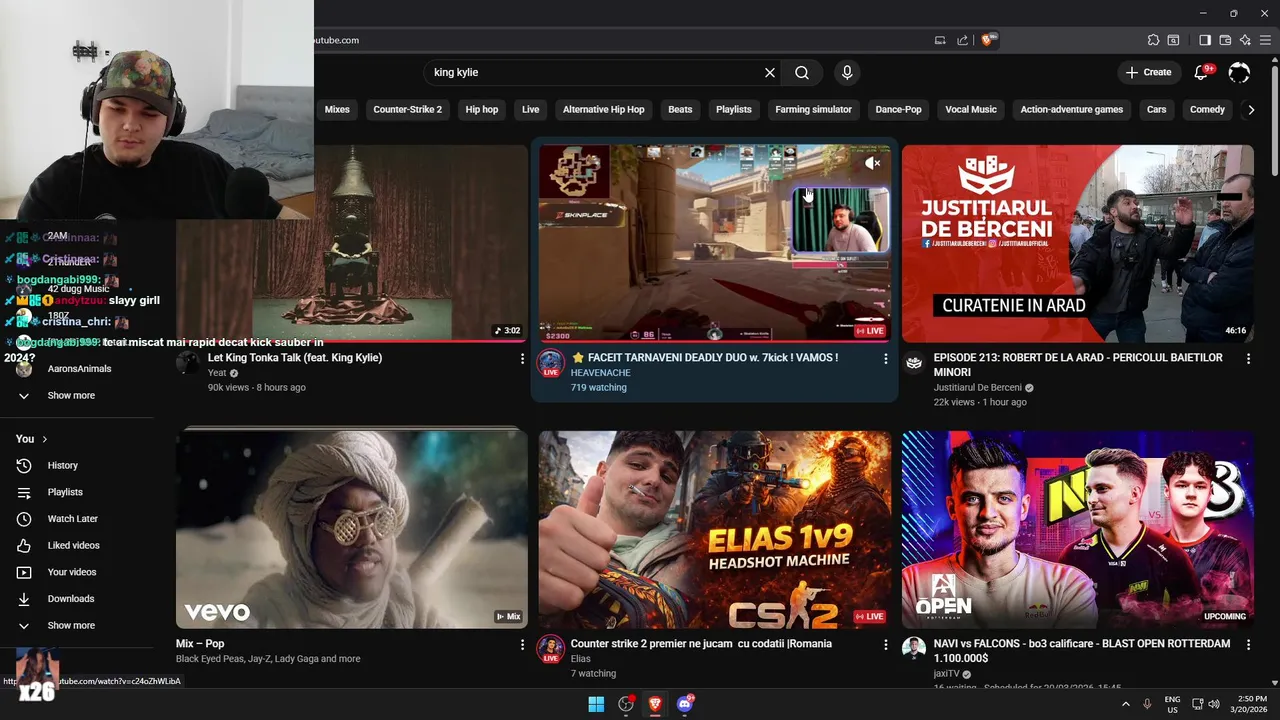Viewport: 1280px width, 720px height.
Task: Open options menu for Elias Counter strike stream
Action: coord(885,645)
